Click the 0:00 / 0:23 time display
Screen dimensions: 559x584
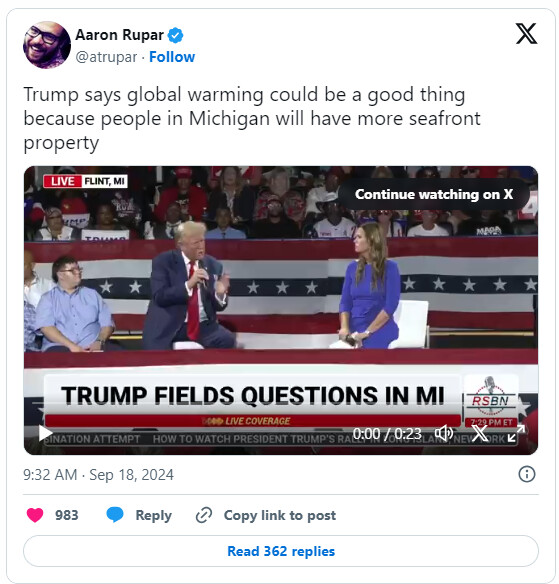(x=387, y=434)
